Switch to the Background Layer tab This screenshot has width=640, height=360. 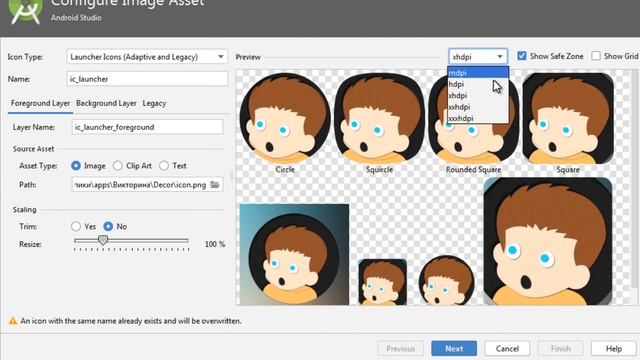(106, 103)
